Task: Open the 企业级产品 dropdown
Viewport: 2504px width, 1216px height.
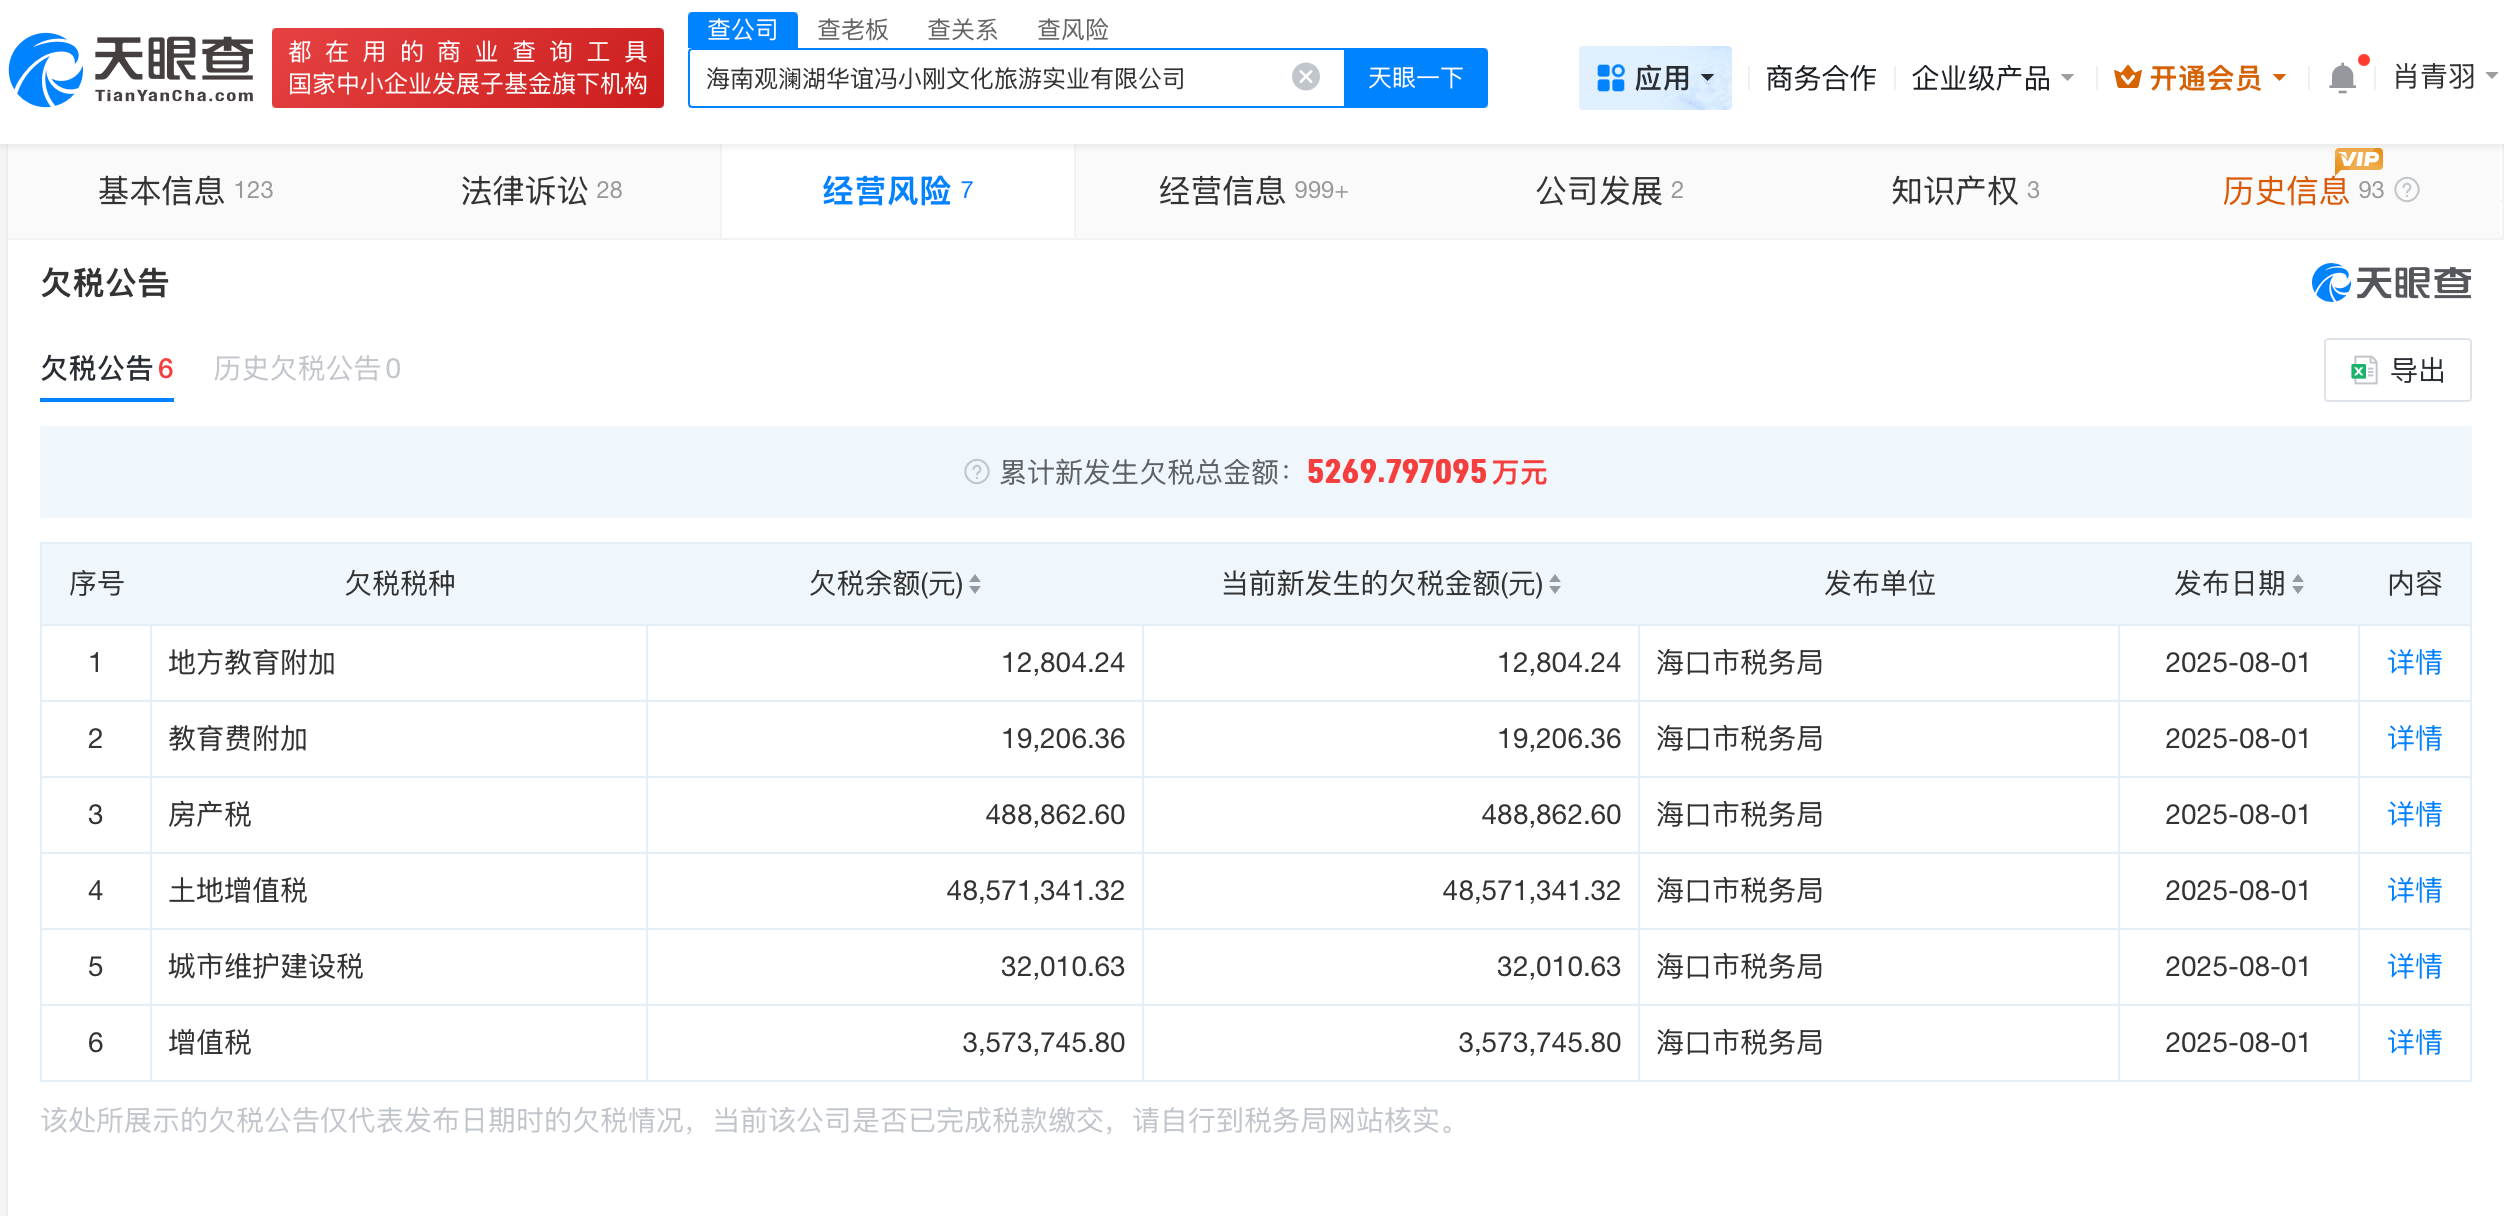Action: (x=1992, y=77)
